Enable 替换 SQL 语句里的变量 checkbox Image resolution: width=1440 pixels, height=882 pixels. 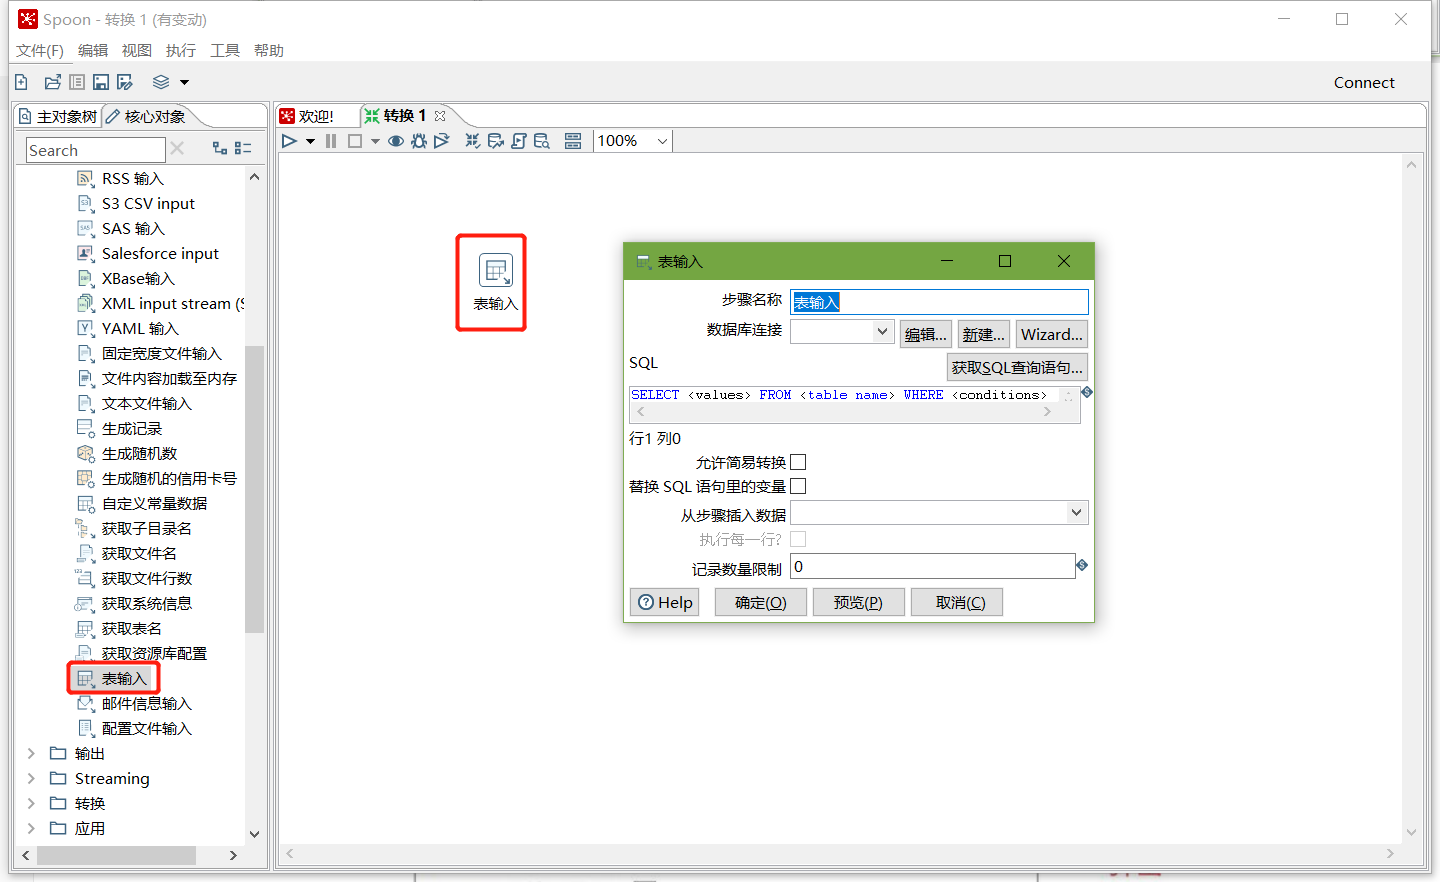coord(798,486)
